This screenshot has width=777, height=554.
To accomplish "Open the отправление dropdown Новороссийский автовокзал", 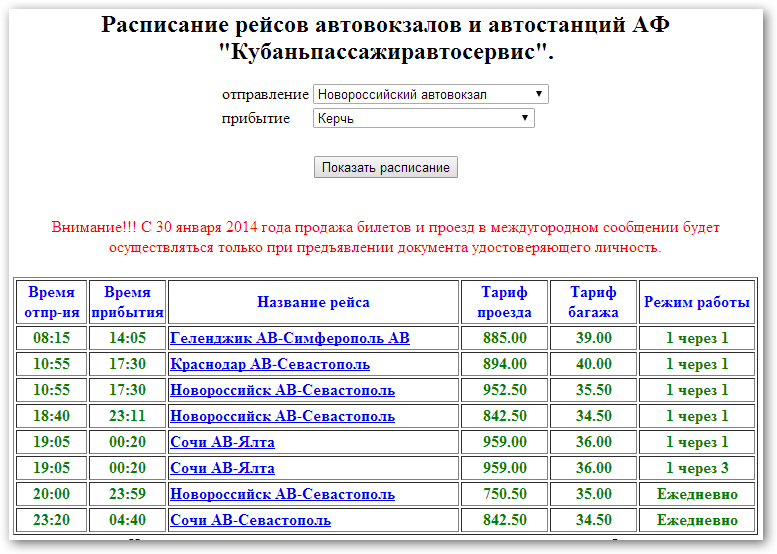I will [x=431, y=94].
